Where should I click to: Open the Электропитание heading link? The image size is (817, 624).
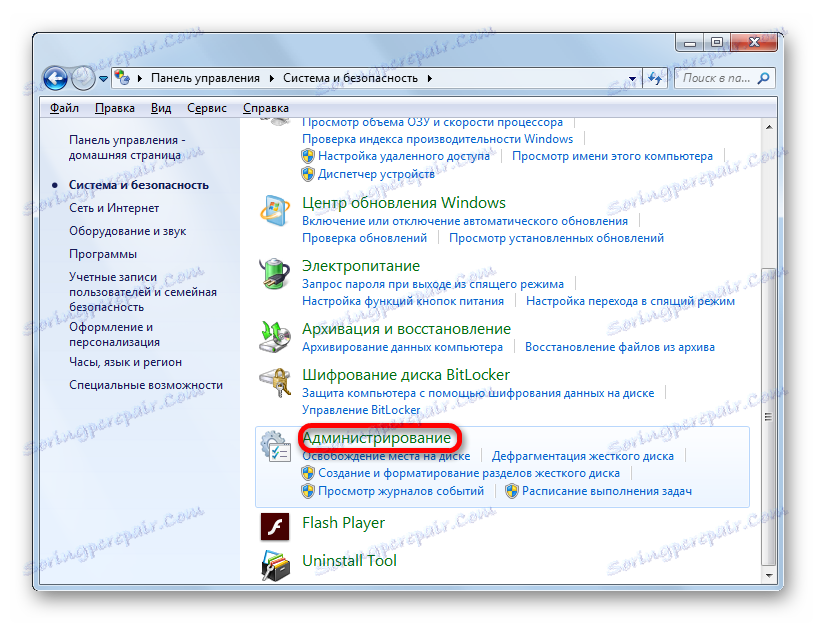[361, 266]
